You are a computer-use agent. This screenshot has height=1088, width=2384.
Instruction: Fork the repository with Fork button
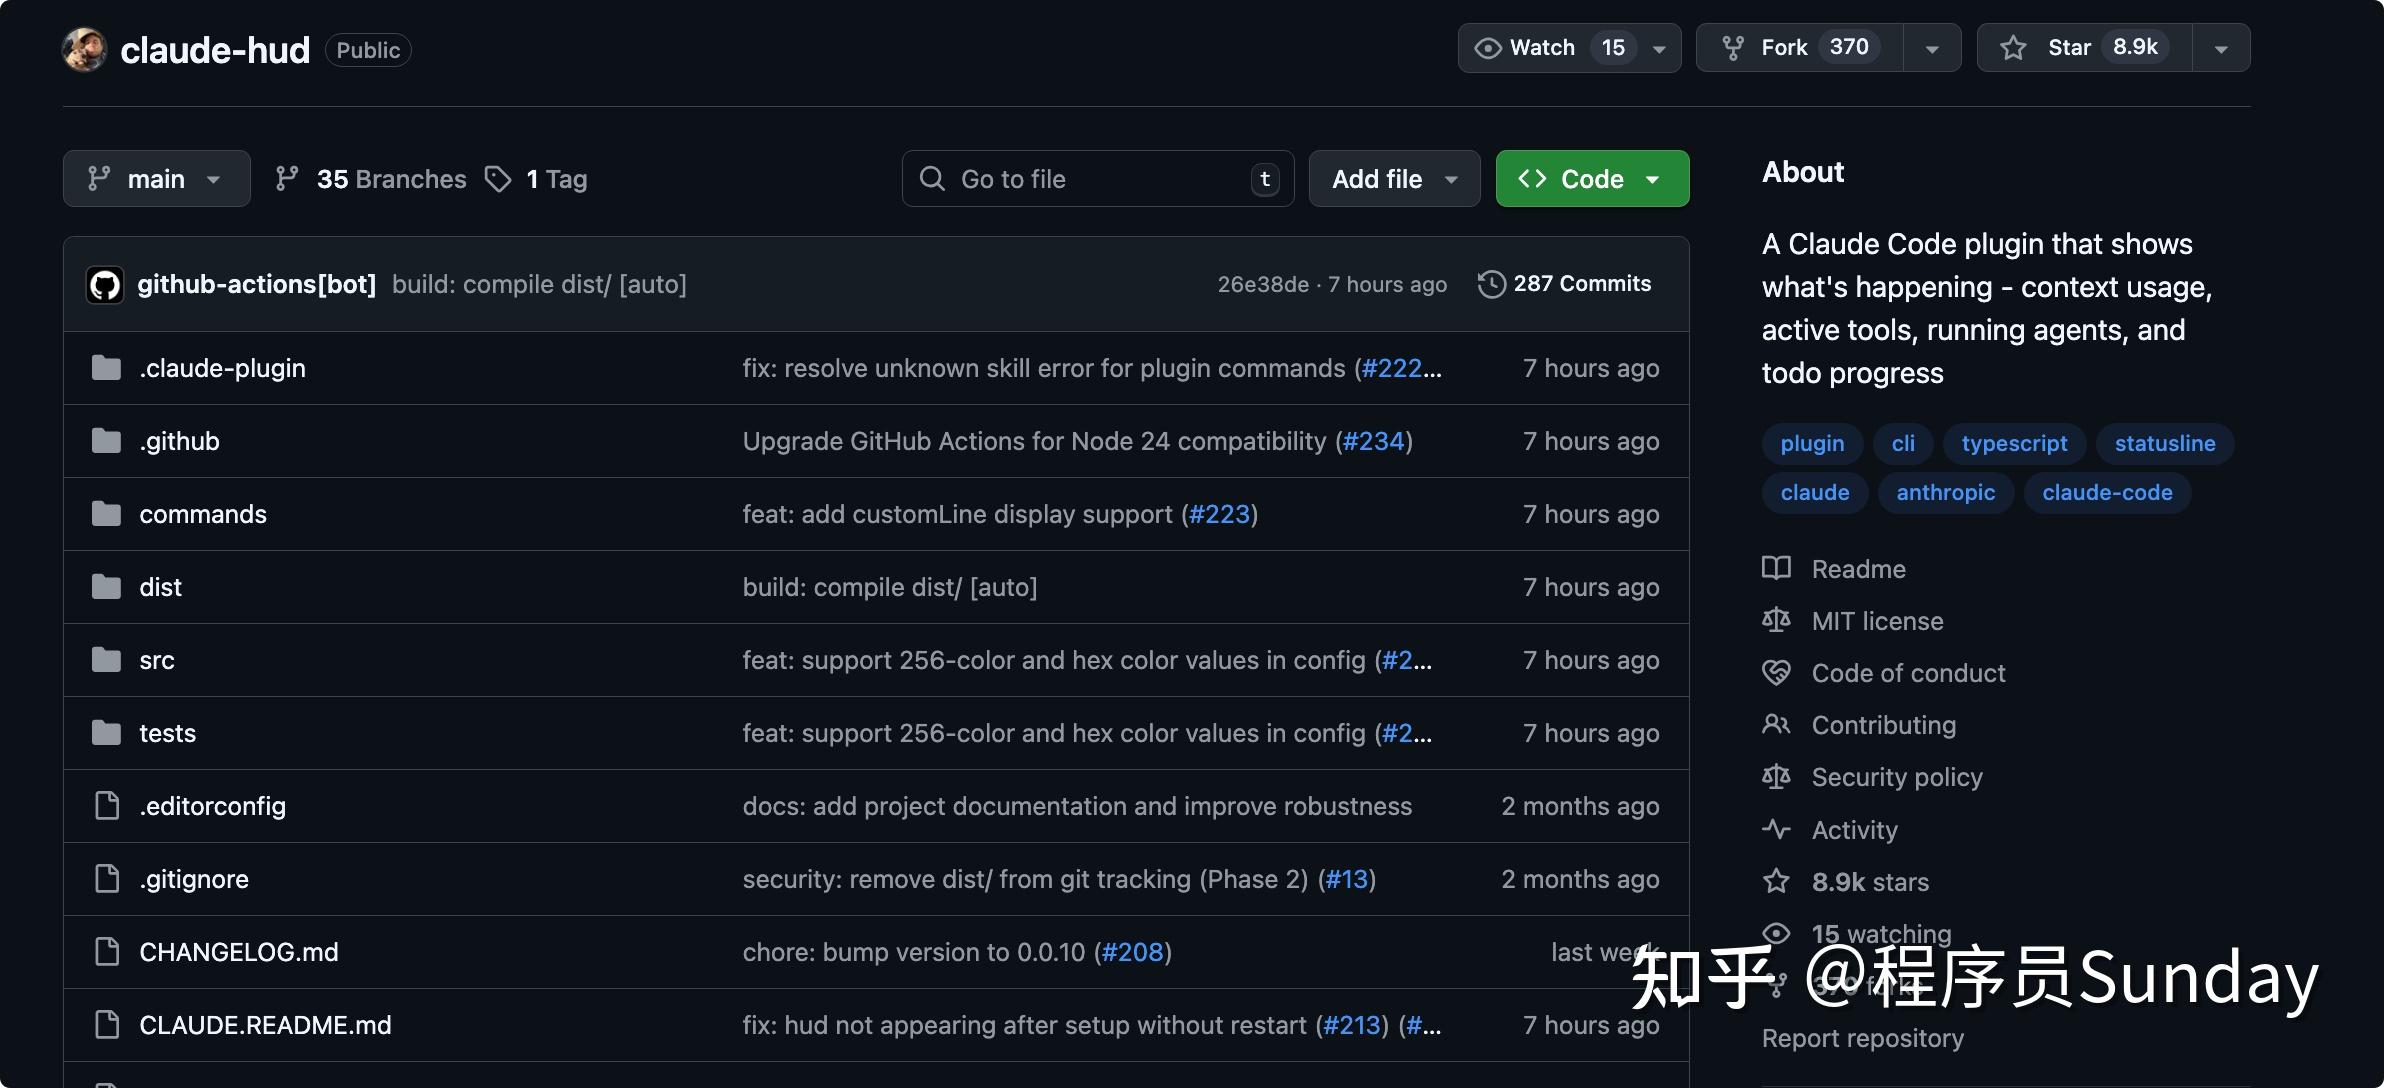coord(1798,48)
